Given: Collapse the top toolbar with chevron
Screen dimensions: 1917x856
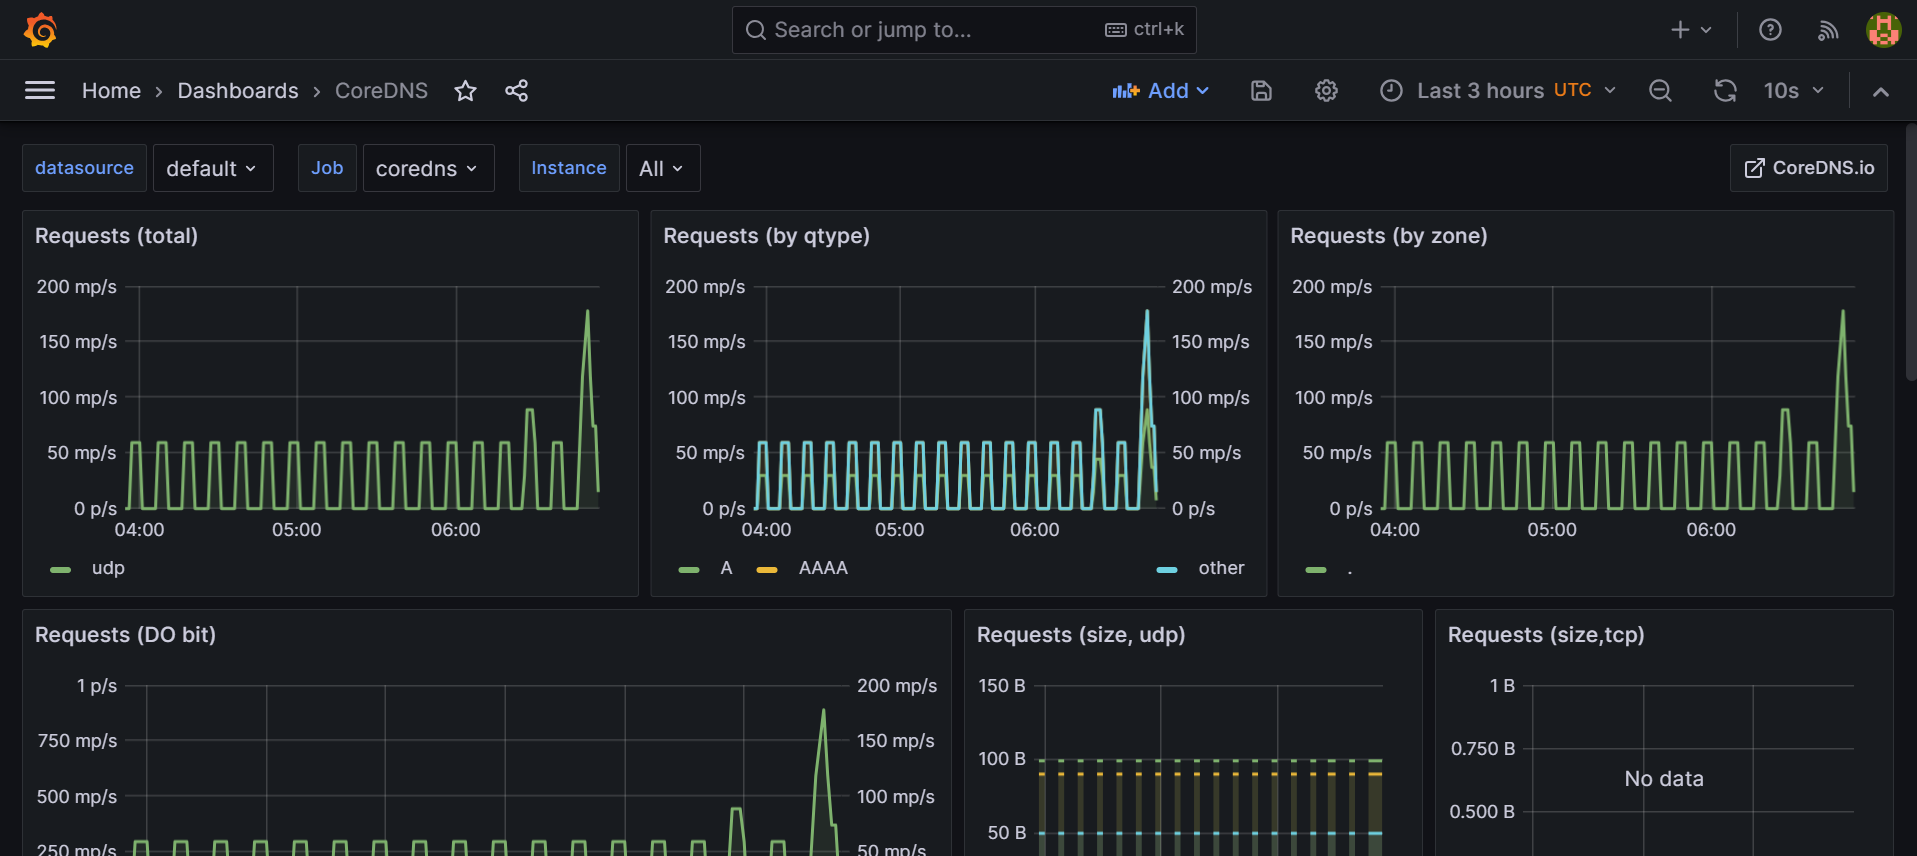Looking at the screenshot, I should (1881, 91).
